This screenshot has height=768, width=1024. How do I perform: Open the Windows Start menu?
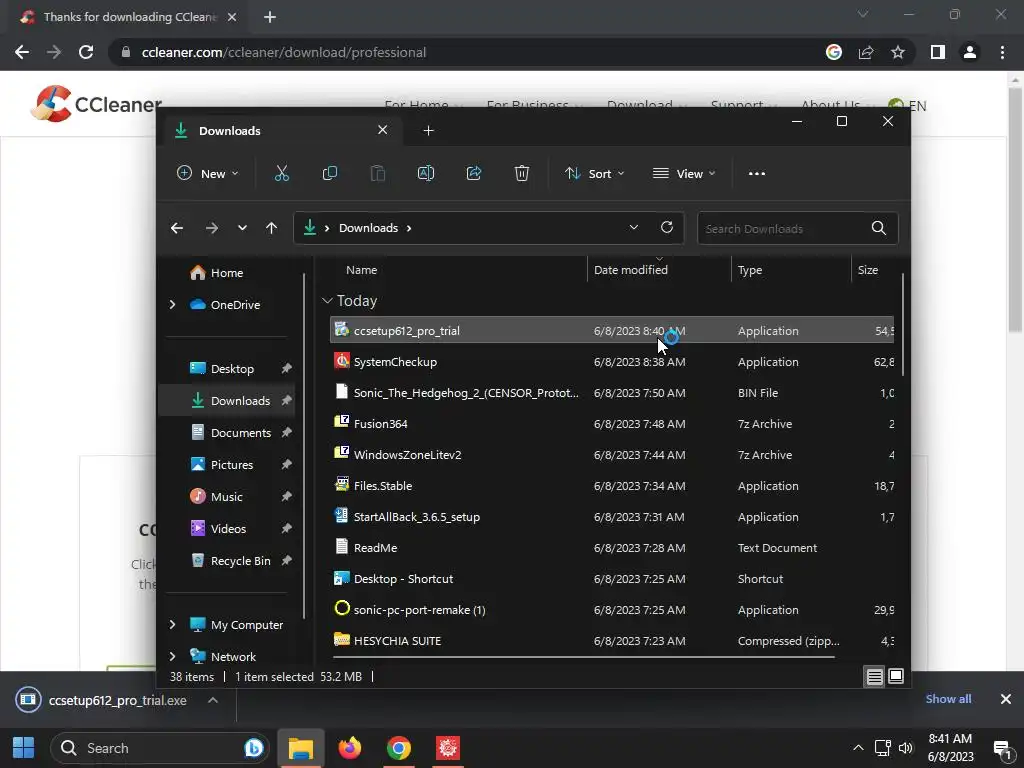click(x=24, y=748)
